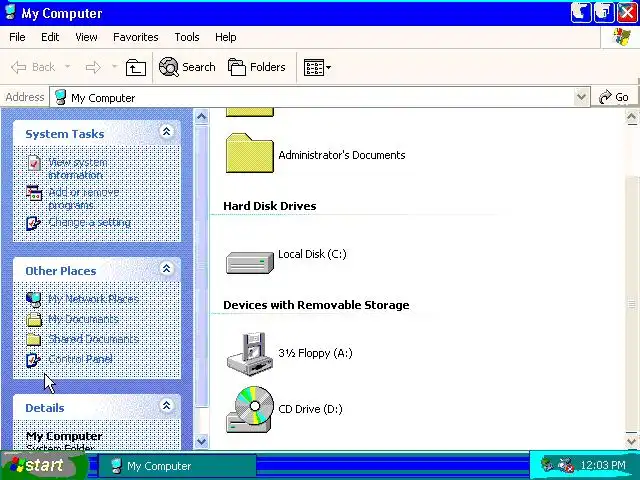Image resolution: width=640 pixels, height=480 pixels.
Task: Collapse the System Tasks panel
Action: 167,132
